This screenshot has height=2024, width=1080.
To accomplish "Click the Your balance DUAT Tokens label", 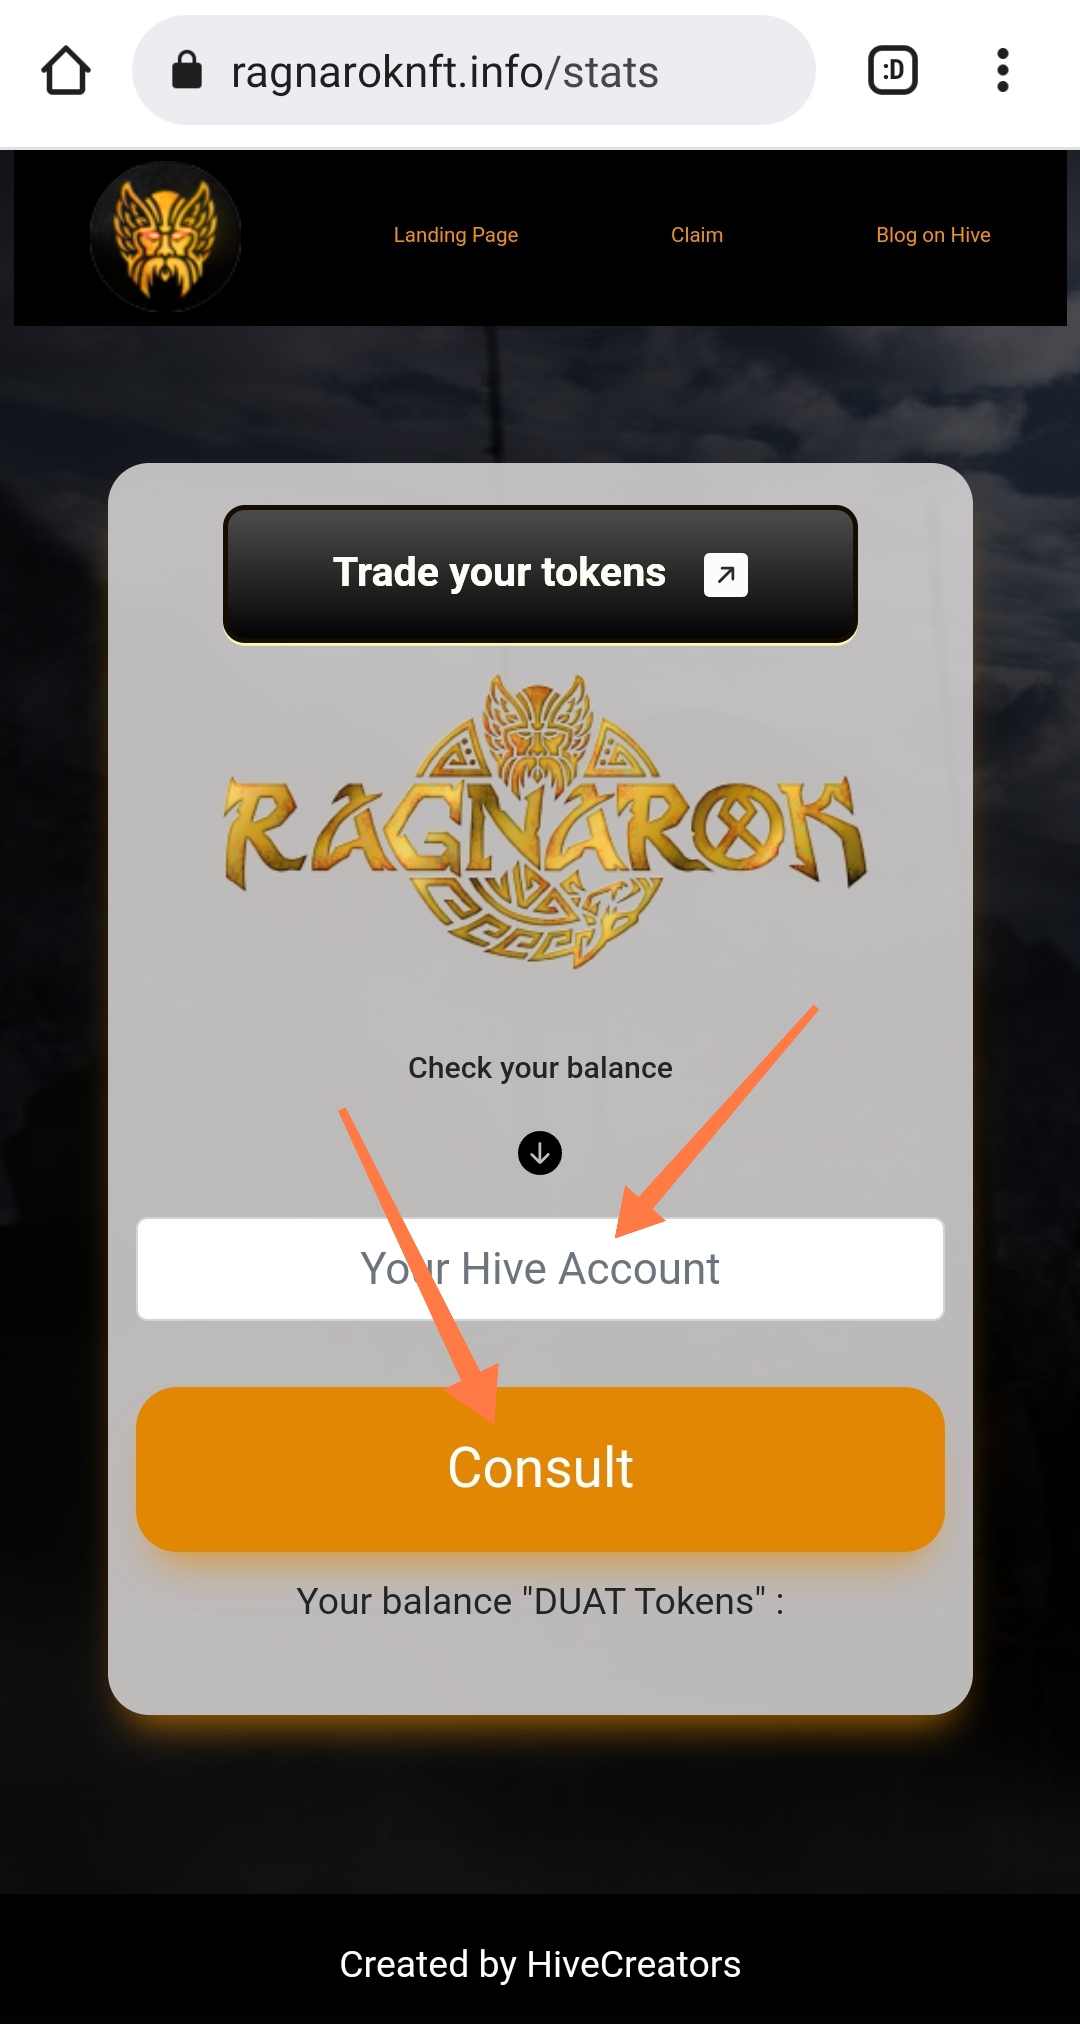I will 540,1601.
